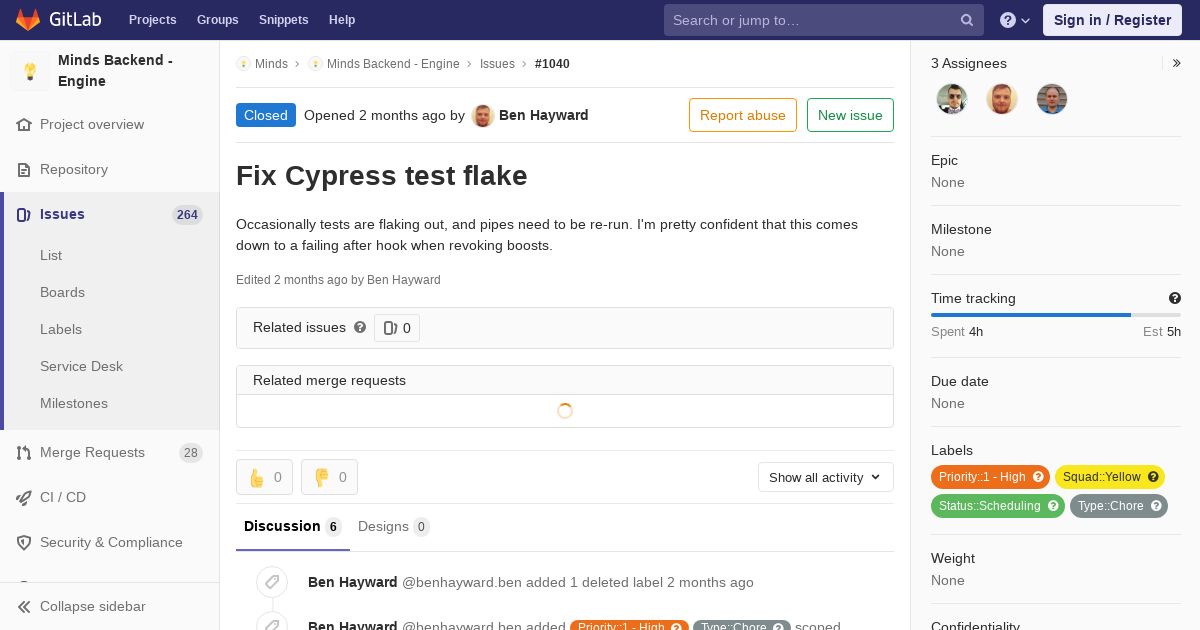Image resolution: width=1200 pixels, height=630 pixels.
Task: Click Ben Hayward author link
Action: click(x=543, y=115)
